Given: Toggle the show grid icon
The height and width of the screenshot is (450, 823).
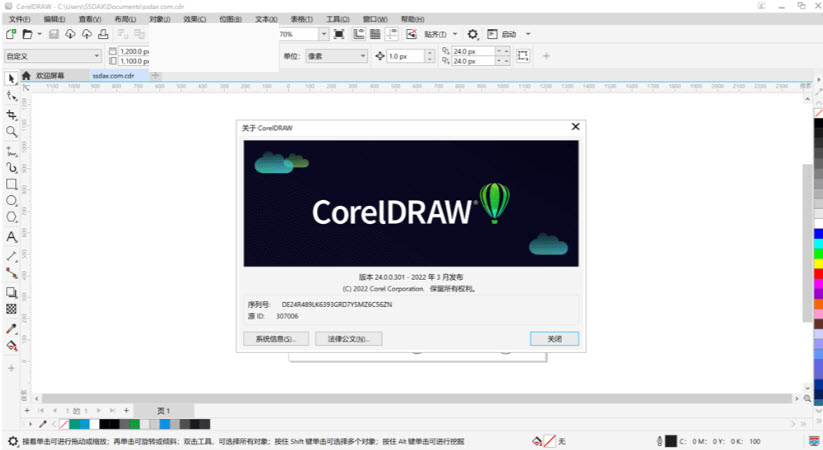Looking at the screenshot, I should click(x=375, y=34).
